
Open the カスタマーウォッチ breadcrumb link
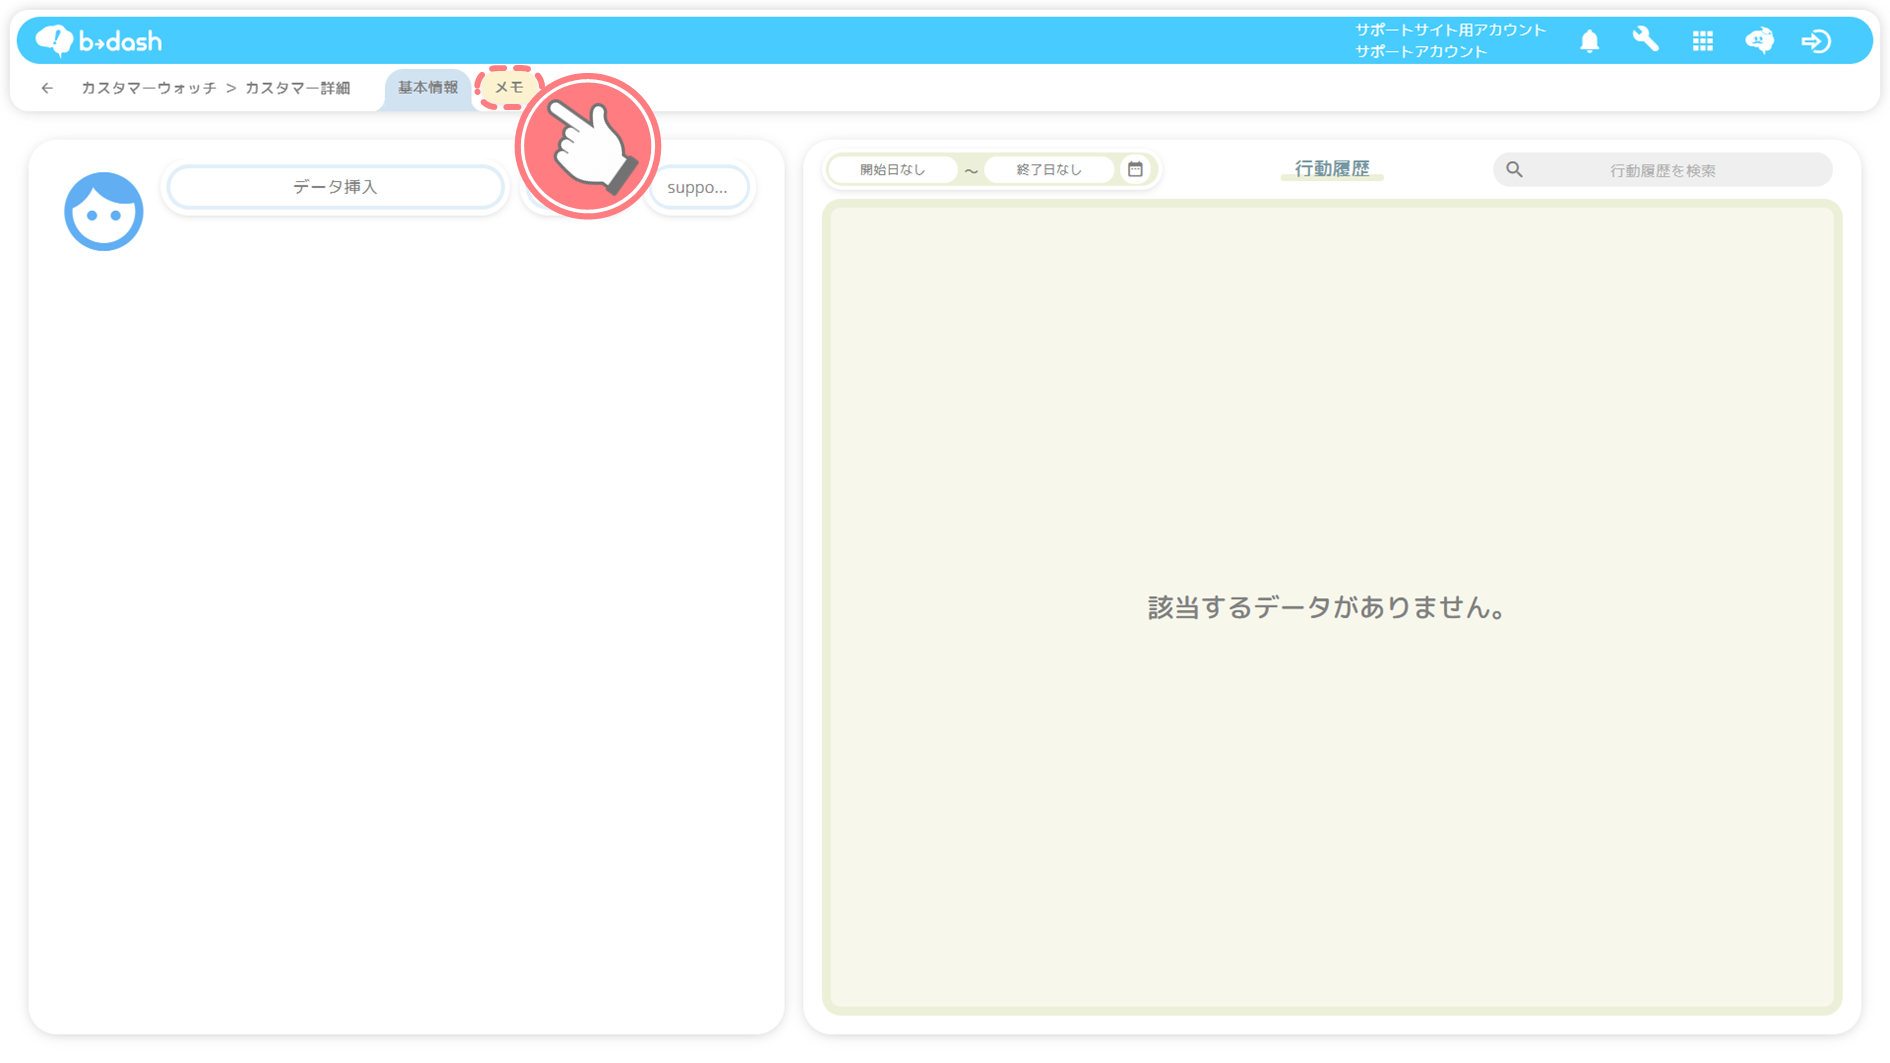coord(148,88)
